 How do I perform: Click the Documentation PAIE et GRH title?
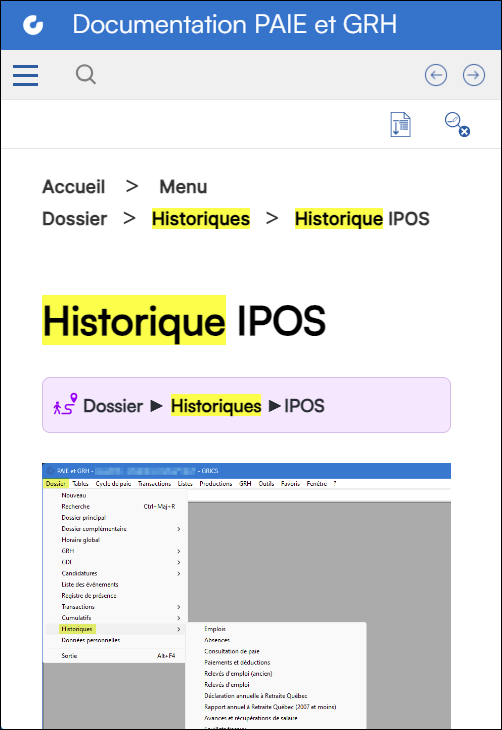(235, 25)
